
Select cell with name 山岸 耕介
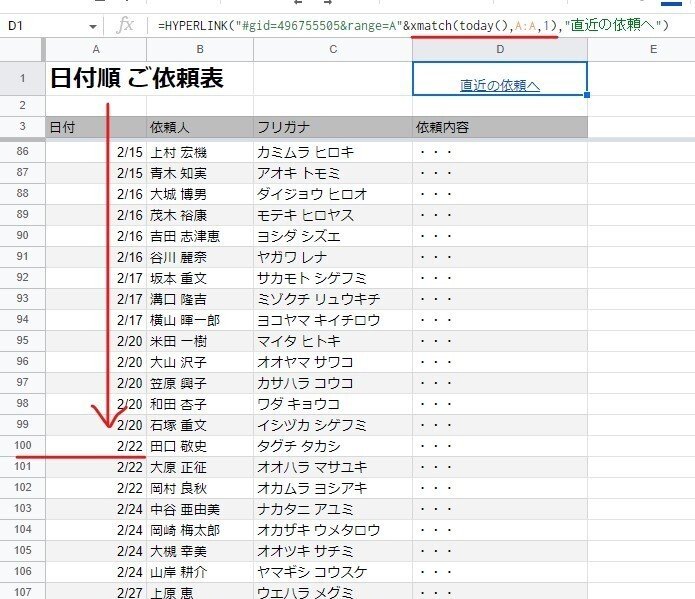(200, 572)
